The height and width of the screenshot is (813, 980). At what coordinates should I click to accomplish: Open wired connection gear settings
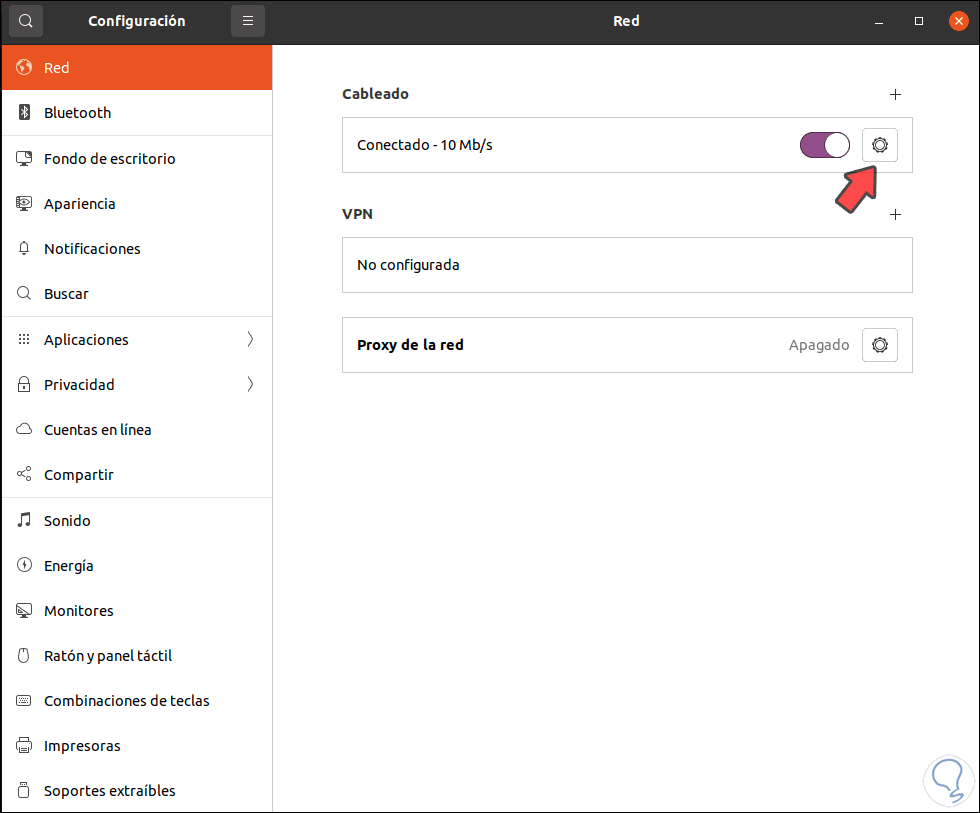tap(880, 145)
